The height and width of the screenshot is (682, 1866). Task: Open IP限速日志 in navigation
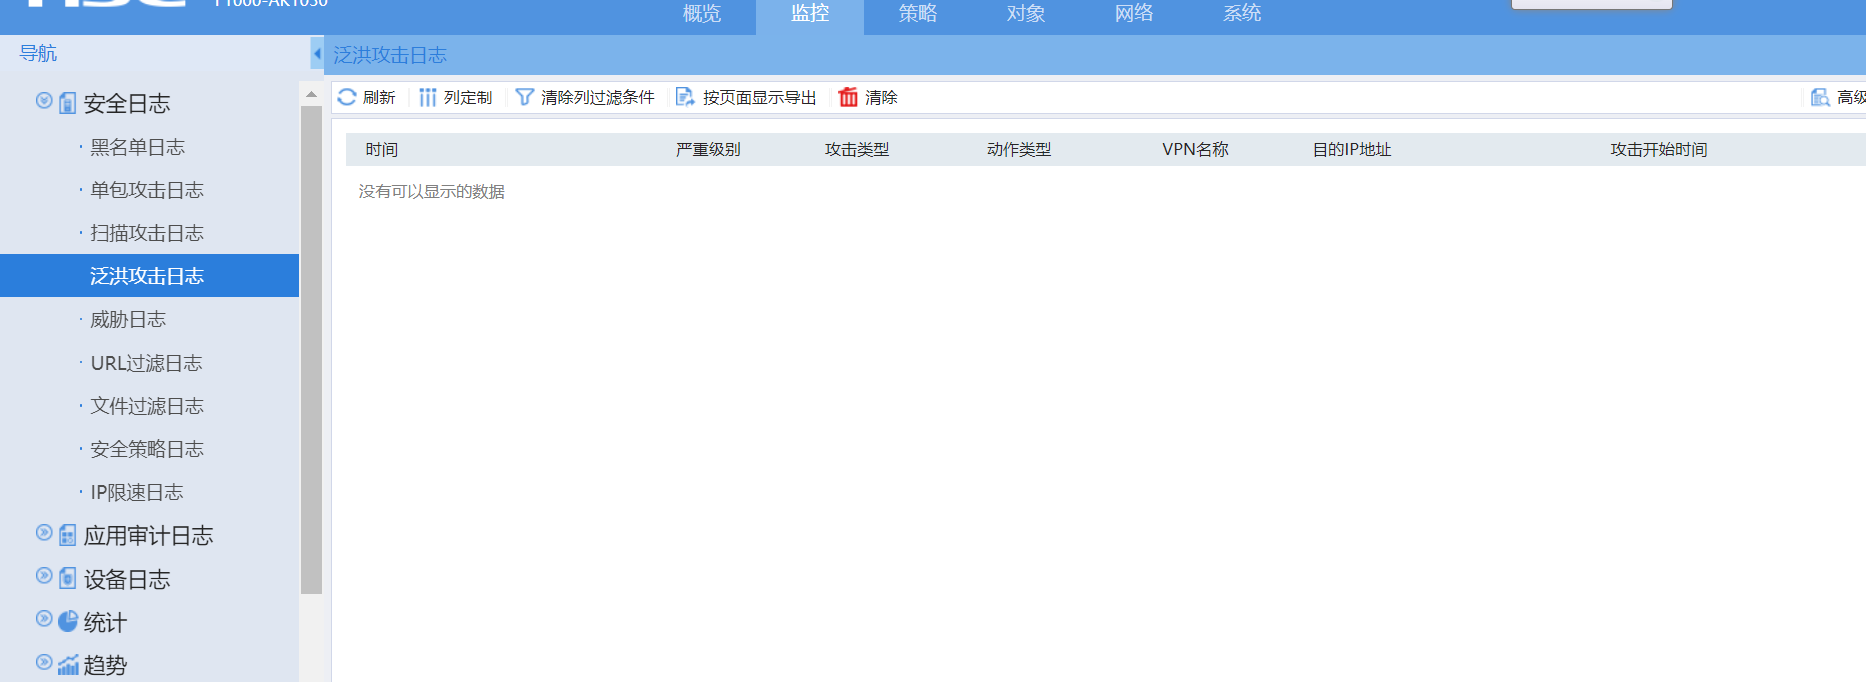(x=137, y=492)
